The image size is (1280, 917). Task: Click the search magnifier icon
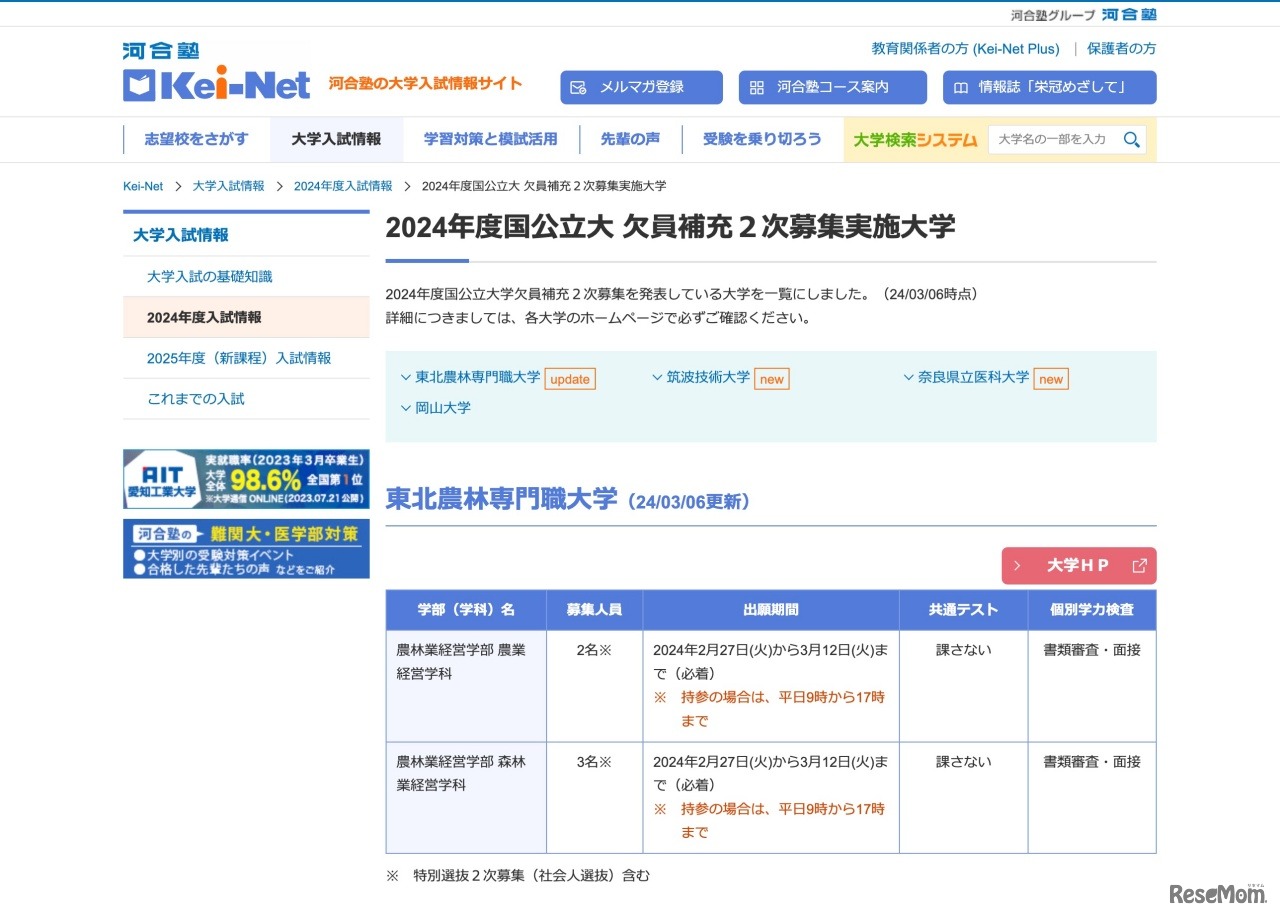[1131, 140]
